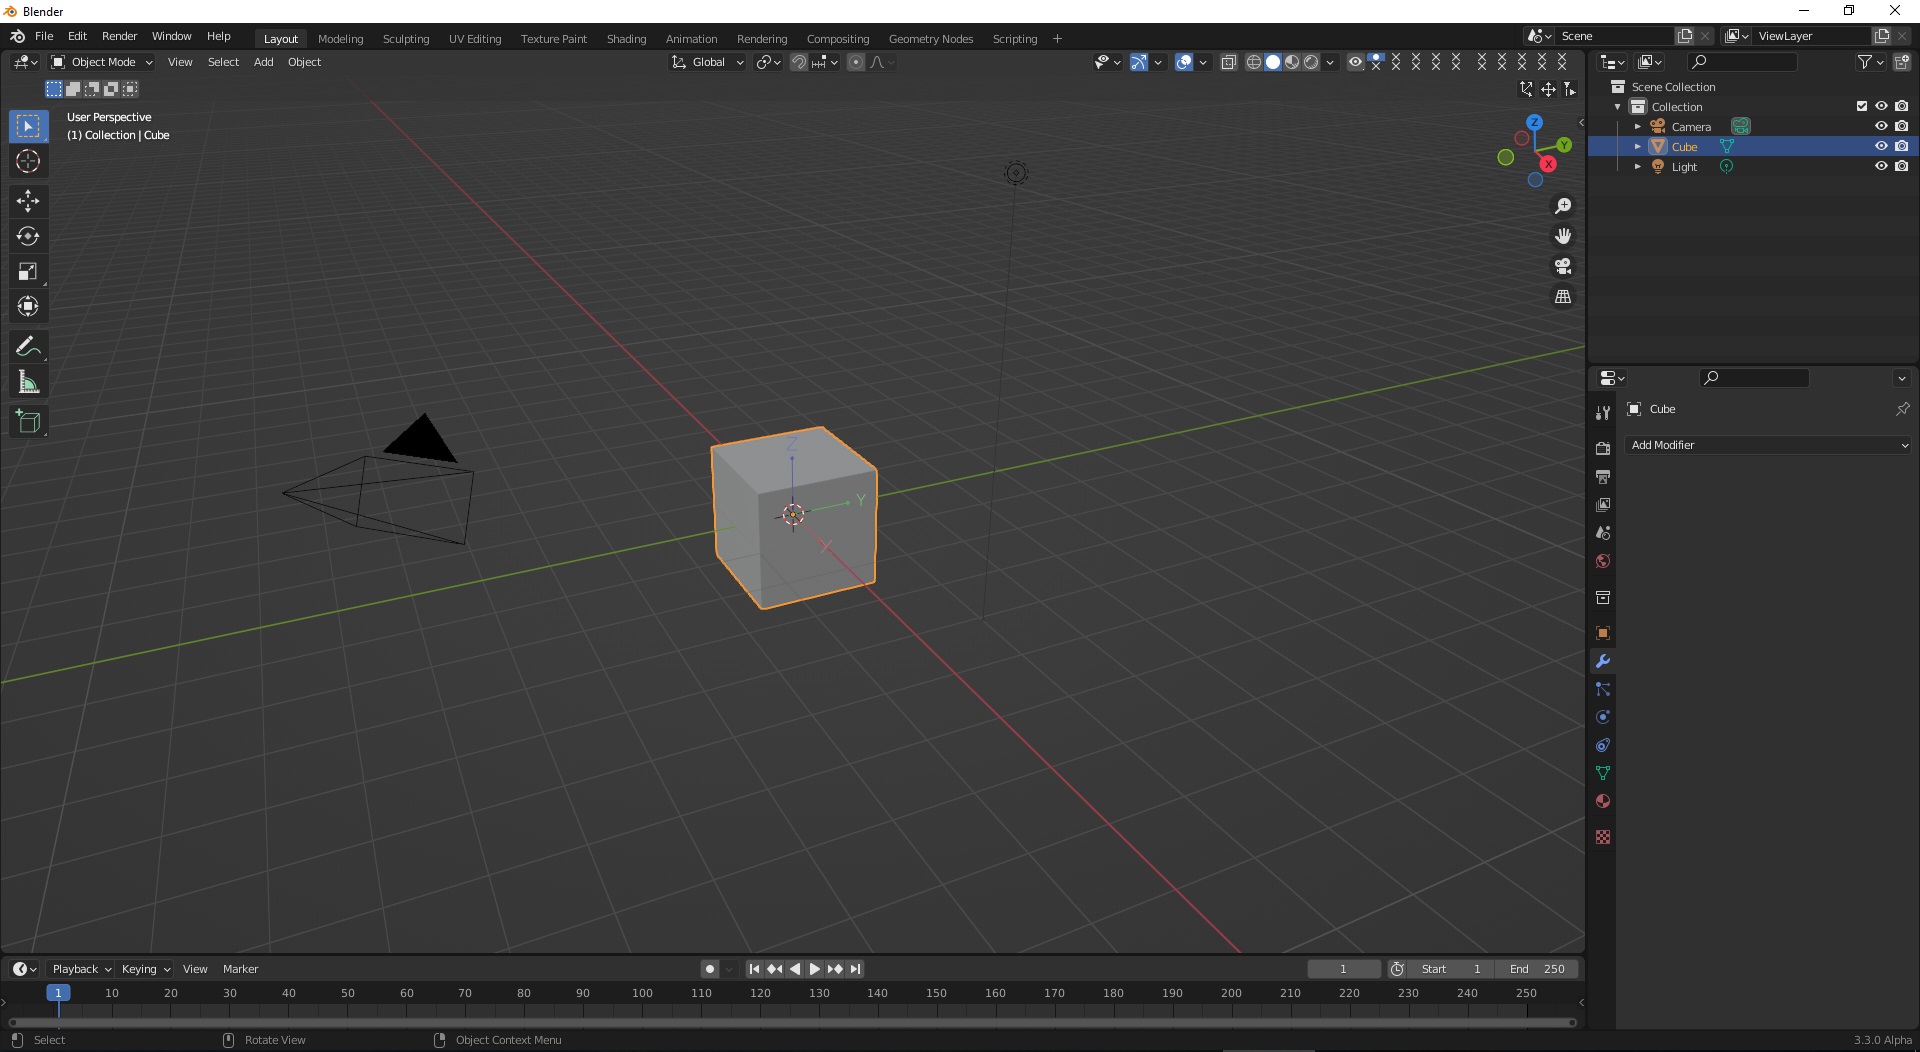Click Play animation button

click(x=815, y=969)
